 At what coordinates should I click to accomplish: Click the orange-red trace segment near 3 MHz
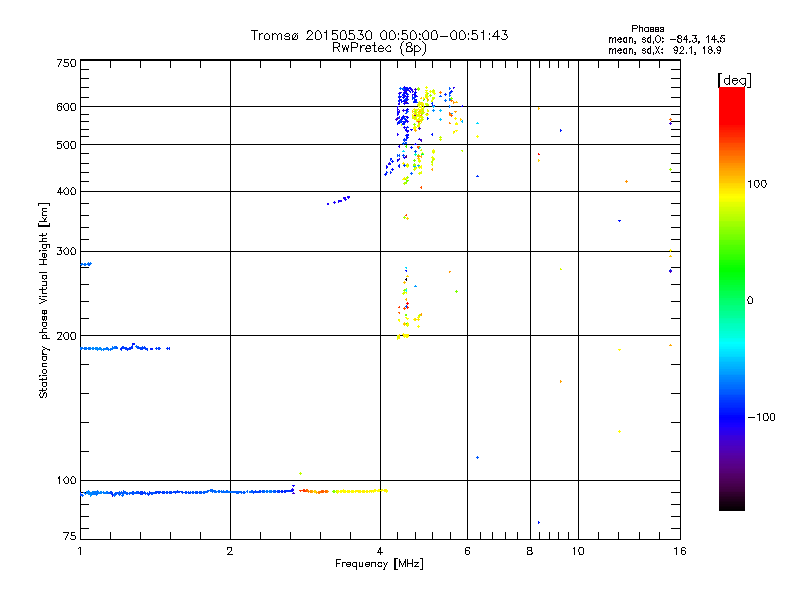pos(313,491)
